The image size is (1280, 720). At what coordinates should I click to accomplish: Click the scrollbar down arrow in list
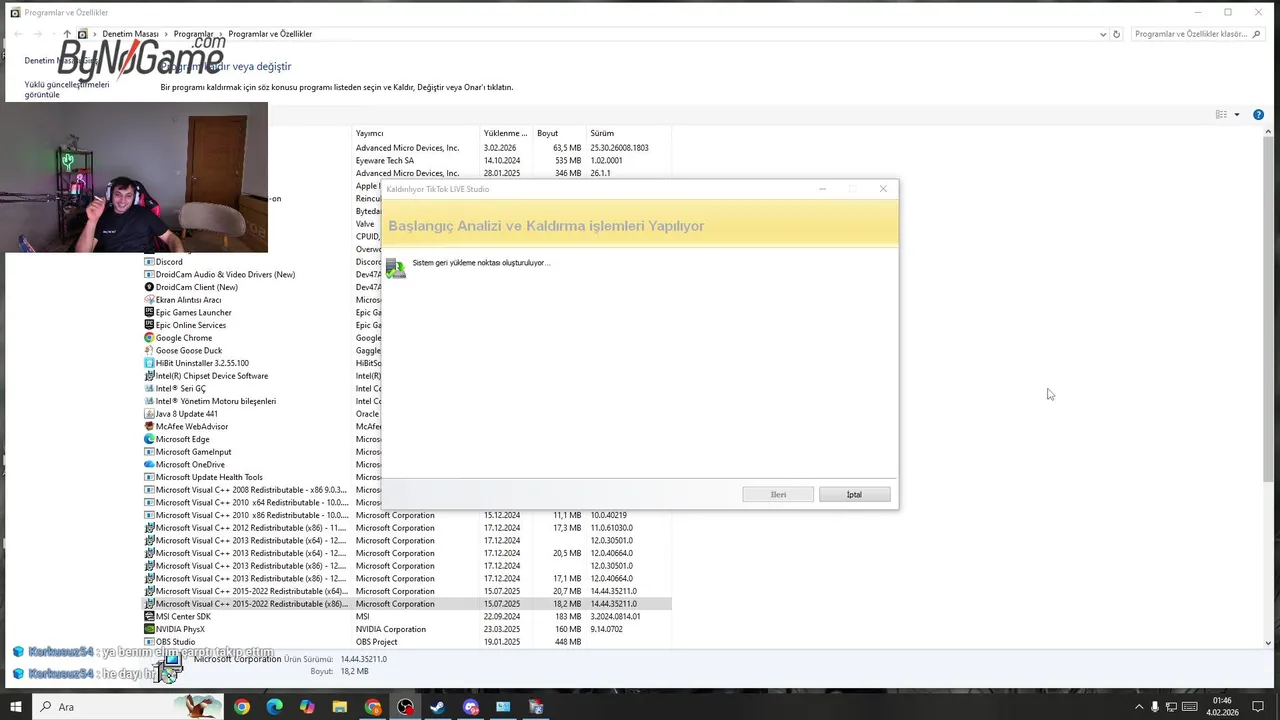pyautogui.click(x=1269, y=643)
